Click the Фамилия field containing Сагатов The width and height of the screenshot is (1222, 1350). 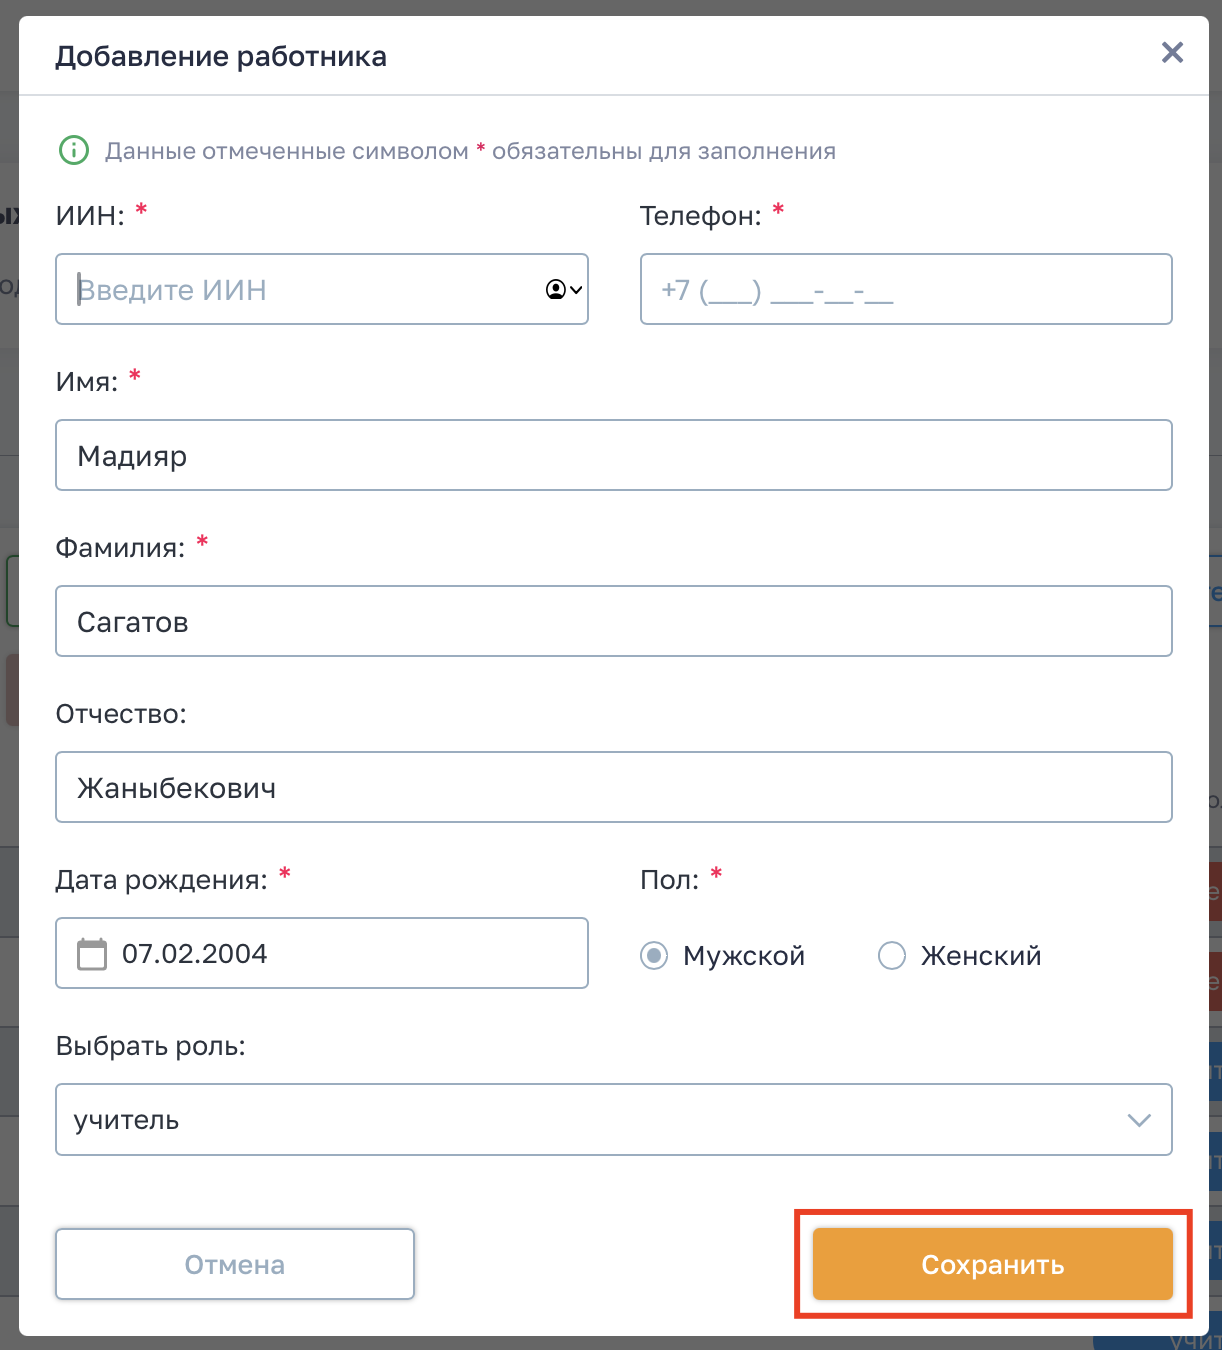[x=613, y=622]
